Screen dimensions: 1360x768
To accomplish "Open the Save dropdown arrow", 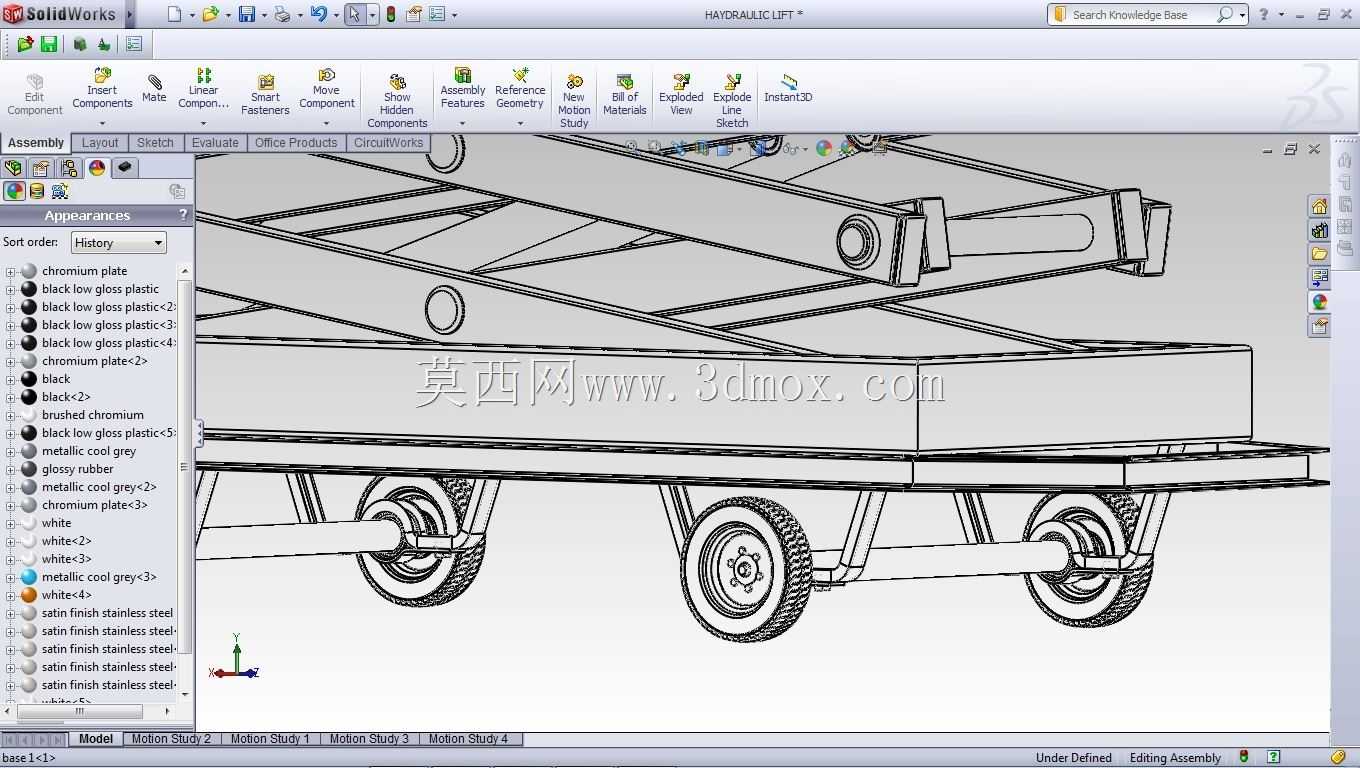I will [x=264, y=15].
